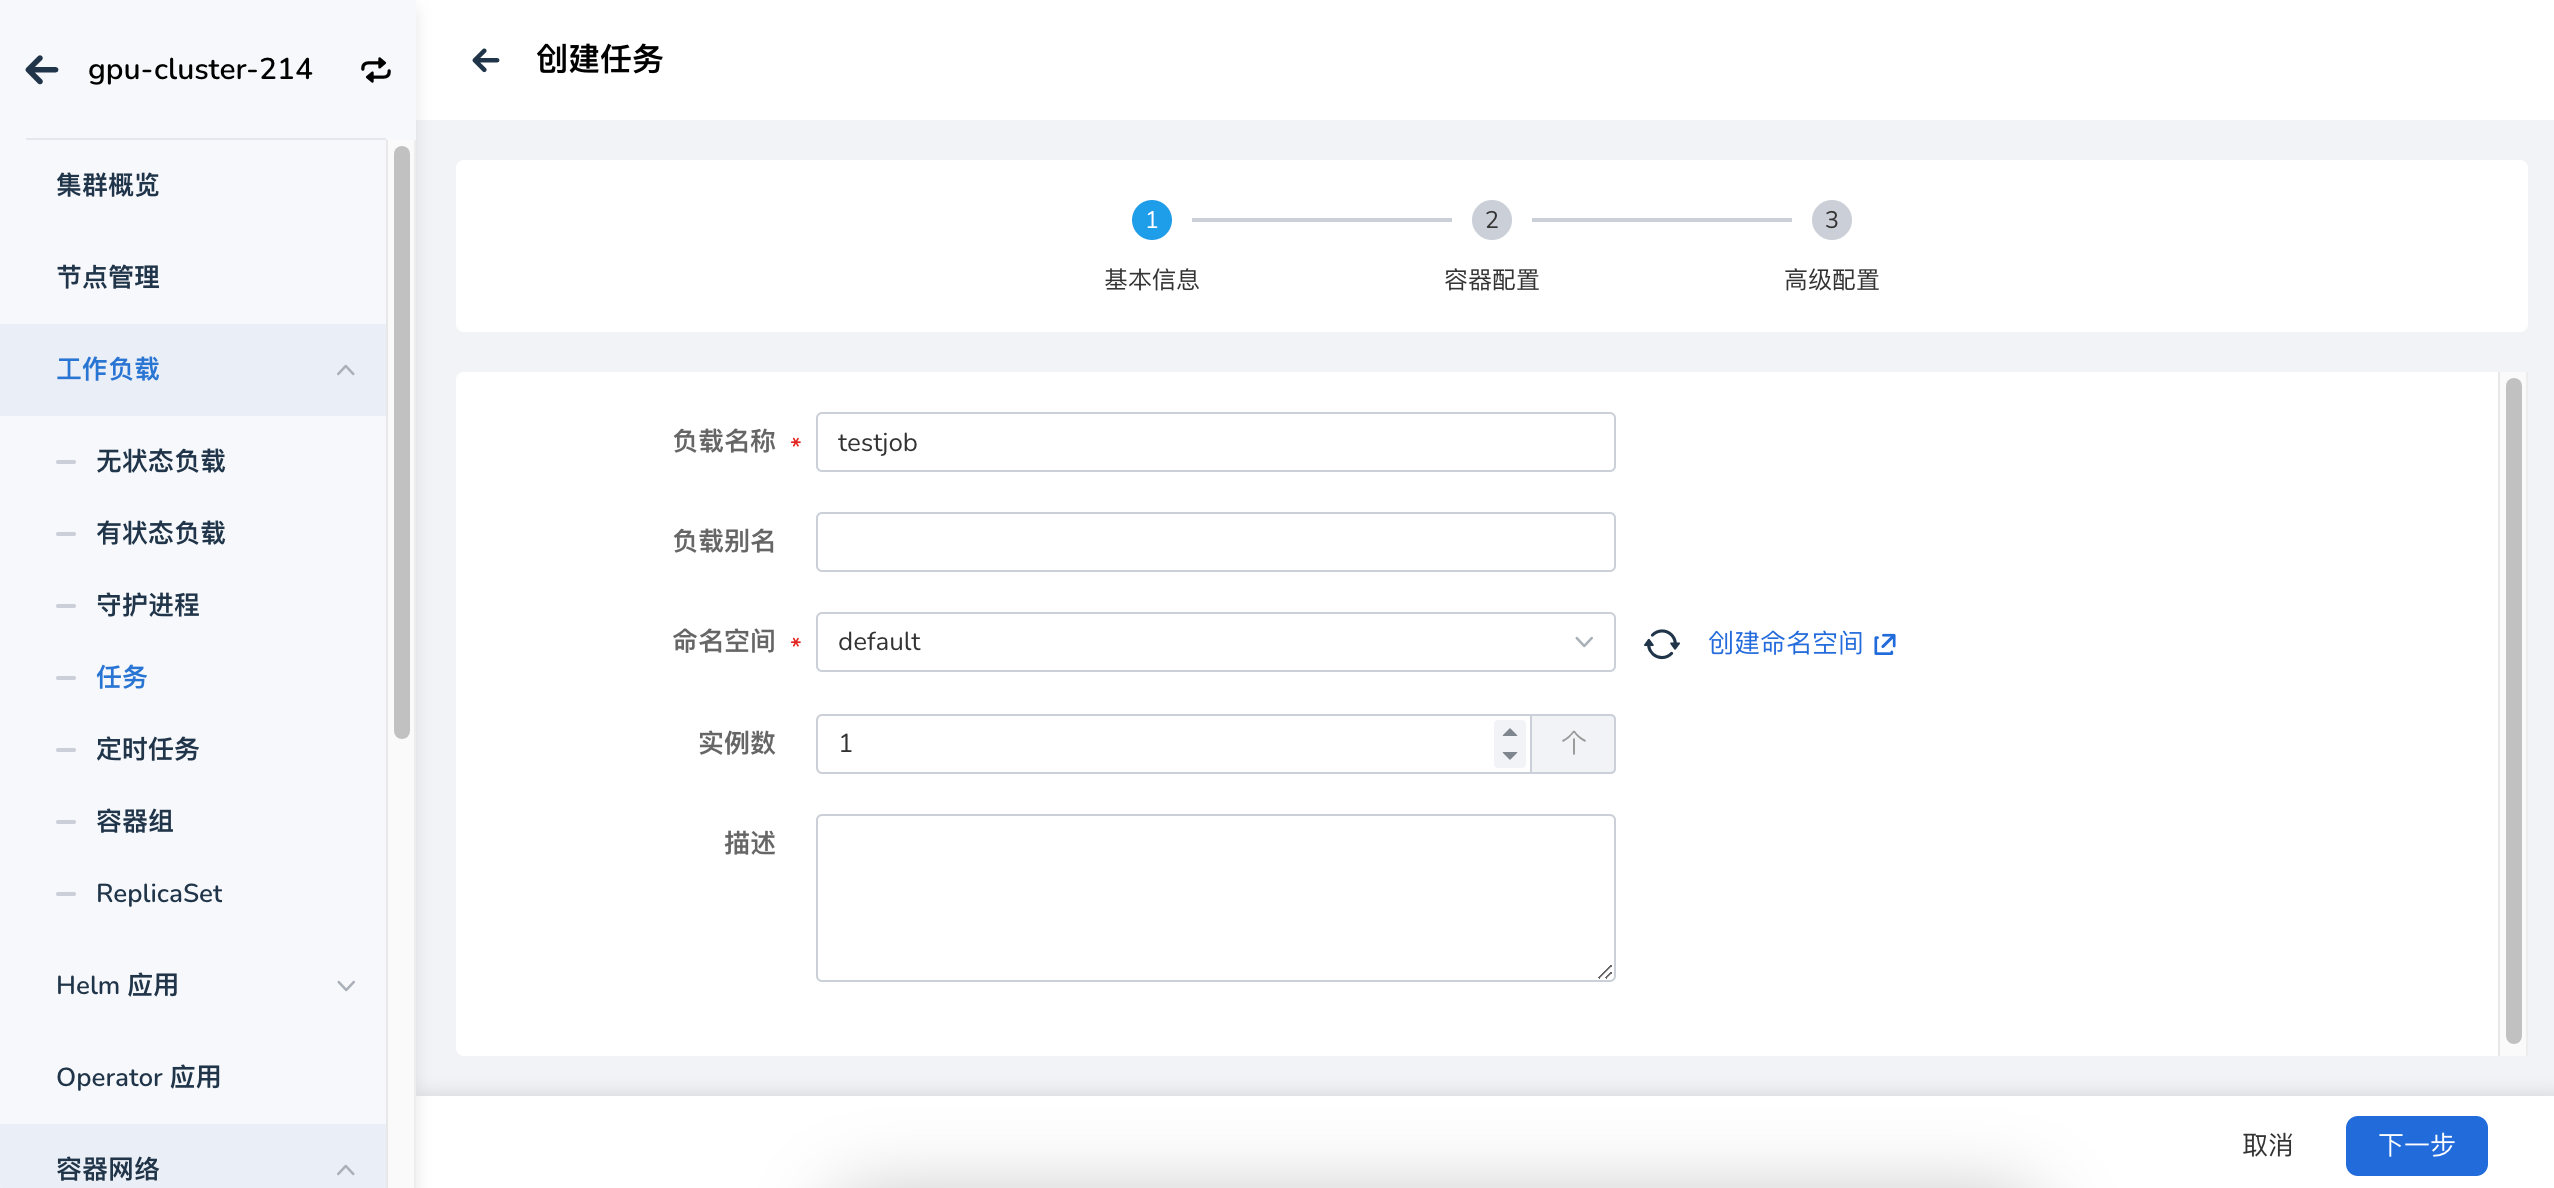This screenshot has width=2554, height=1188.
Task: Click back arrow next to 创建任务
Action: 486,60
